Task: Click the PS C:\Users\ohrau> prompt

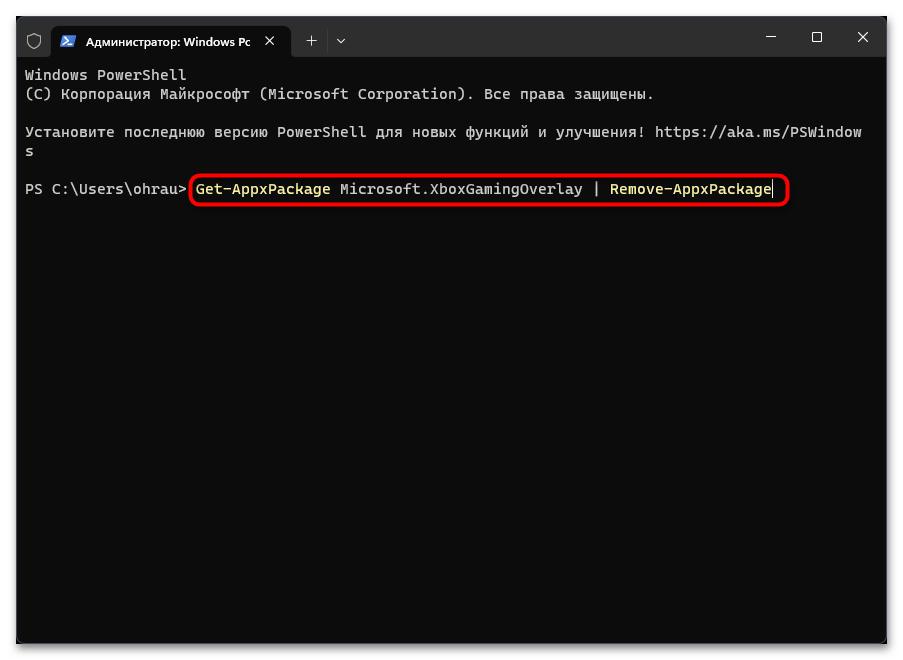Action: tap(106, 189)
